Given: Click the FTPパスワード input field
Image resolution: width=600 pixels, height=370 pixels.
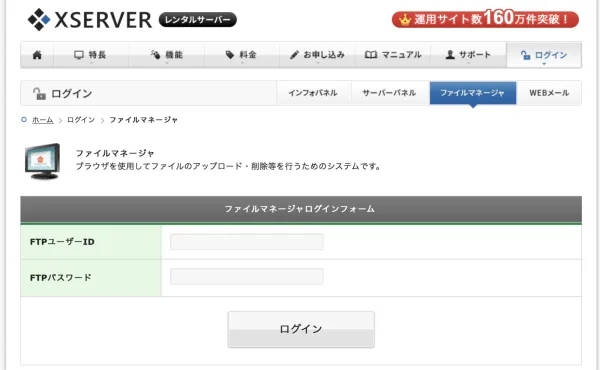Looking at the screenshot, I should (247, 277).
